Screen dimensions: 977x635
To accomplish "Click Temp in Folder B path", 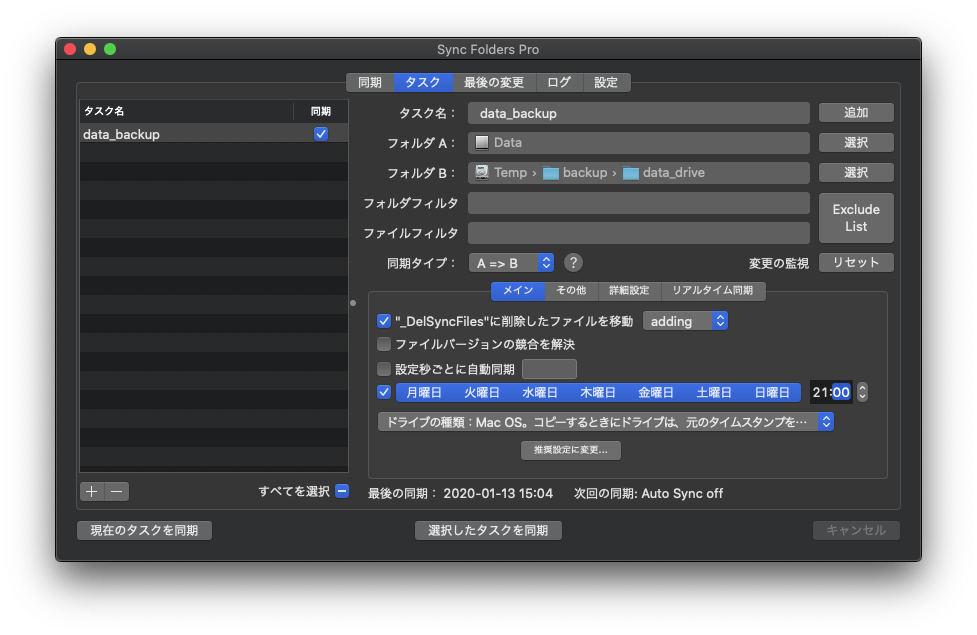I will [510, 173].
